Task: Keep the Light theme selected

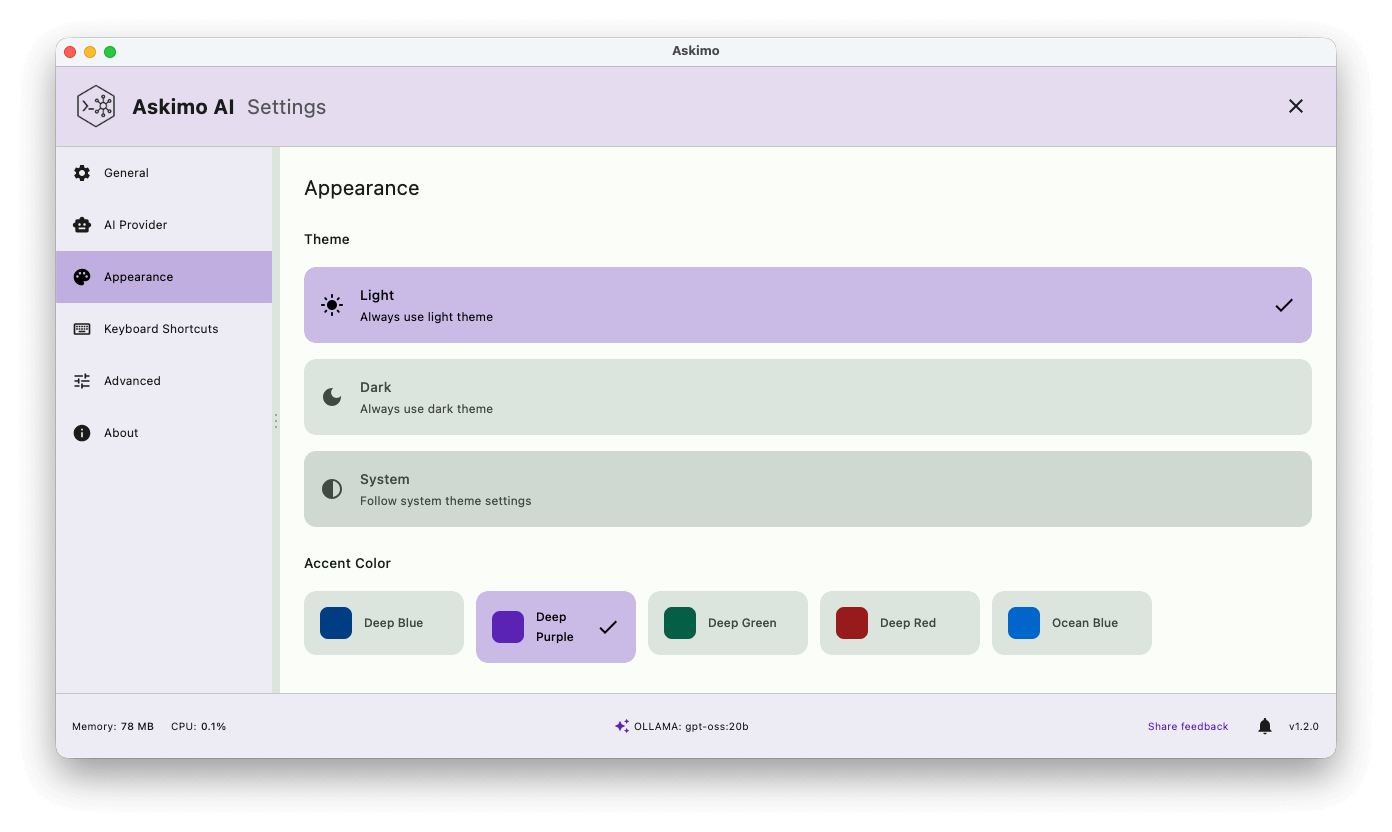Action: [807, 305]
